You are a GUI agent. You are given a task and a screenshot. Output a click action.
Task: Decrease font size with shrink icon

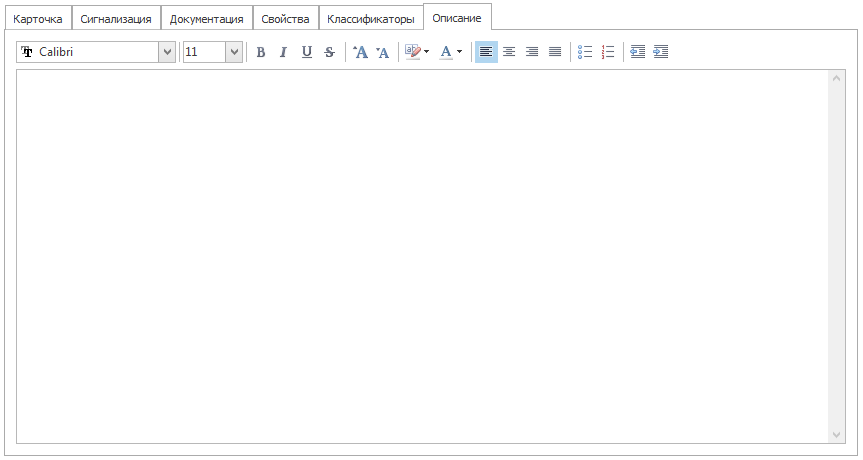coord(383,52)
